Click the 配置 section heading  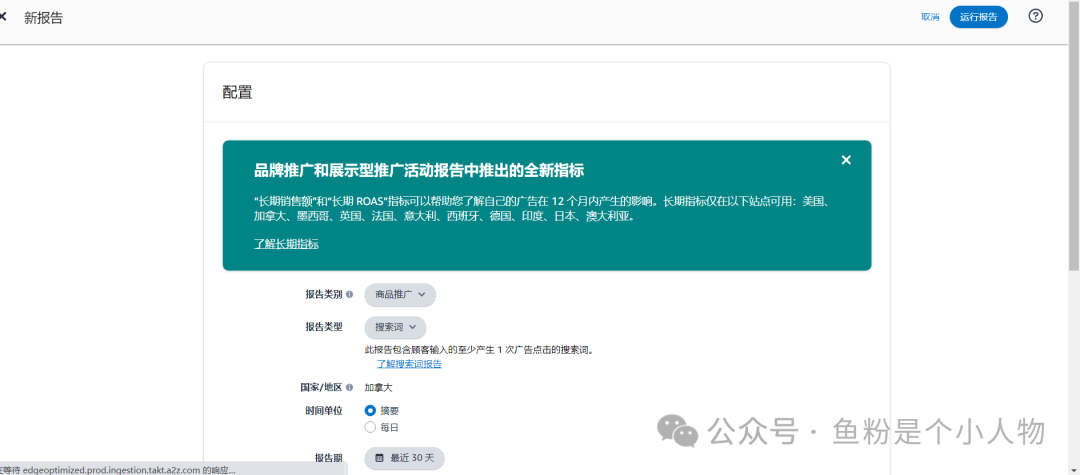coord(237,92)
